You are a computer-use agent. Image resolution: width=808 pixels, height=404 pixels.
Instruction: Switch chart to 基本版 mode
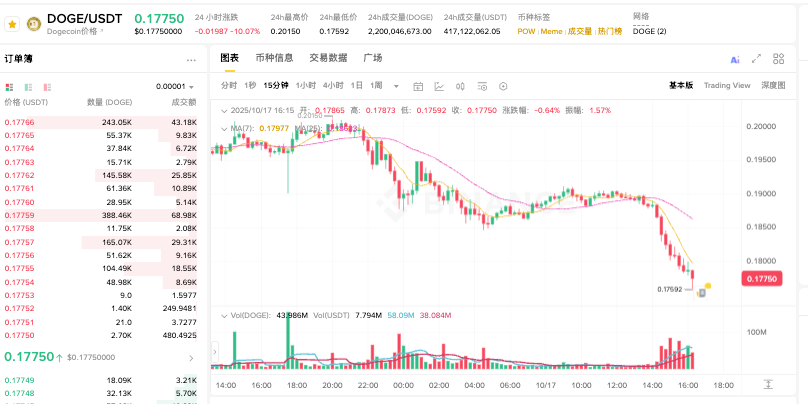click(x=681, y=86)
